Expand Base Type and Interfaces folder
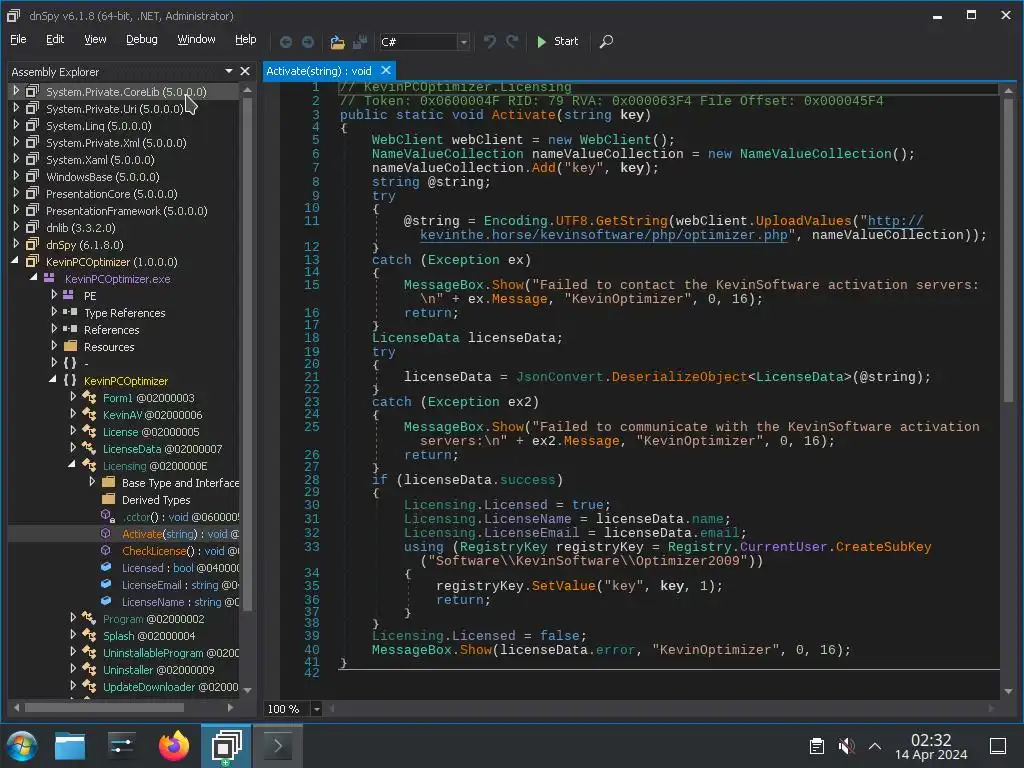Screen dimensions: 1024x768 (x=91, y=481)
